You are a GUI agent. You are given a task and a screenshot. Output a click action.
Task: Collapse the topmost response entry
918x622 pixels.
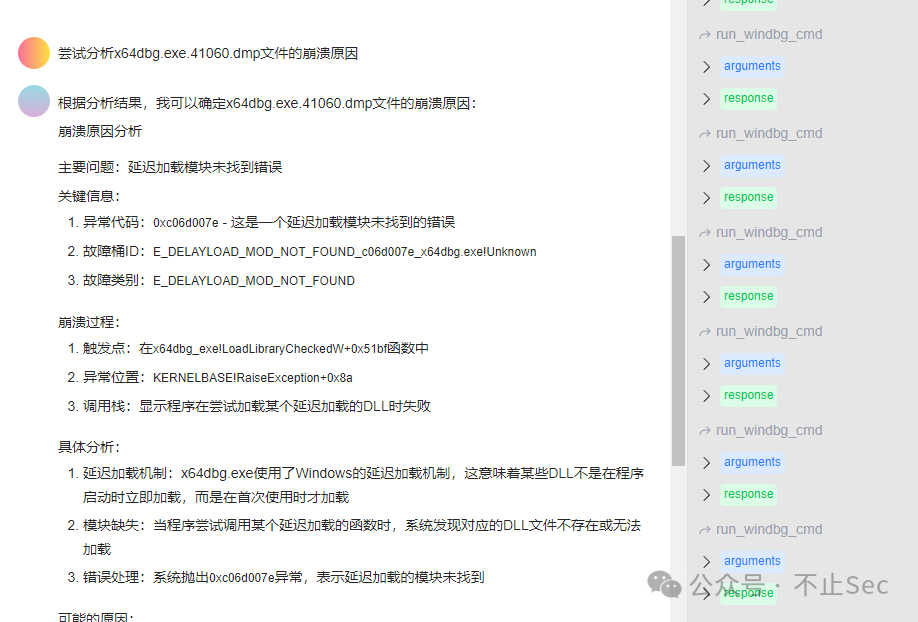click(707, 3)
